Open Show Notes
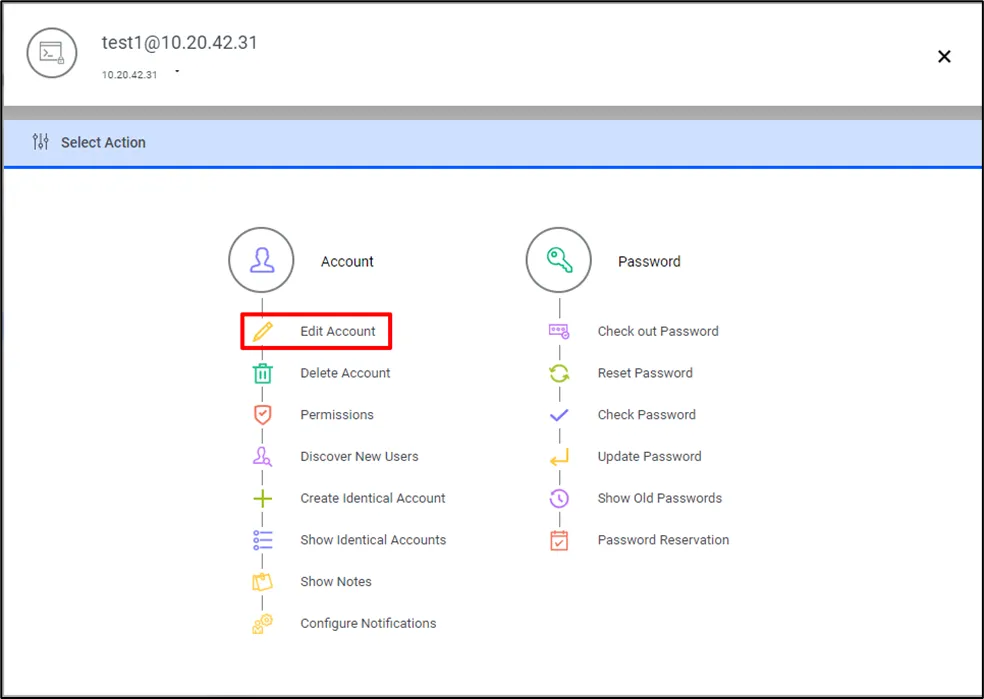The width and height of the screenshot is (984, 699). pyautogui.click(x=336, y=582)
